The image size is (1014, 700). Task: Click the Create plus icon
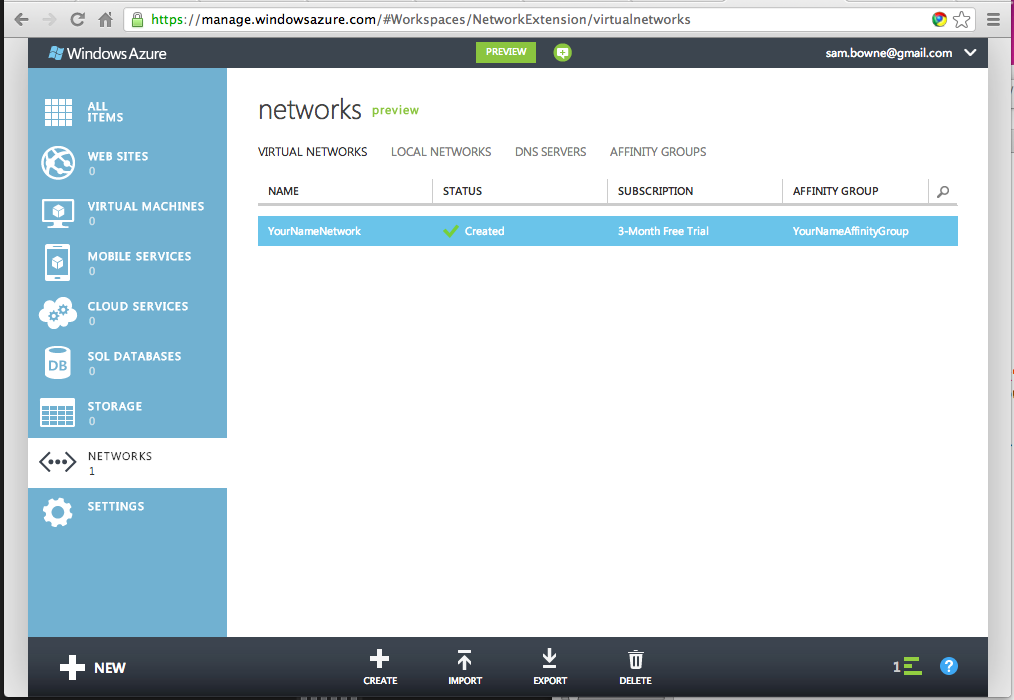point(380,659)
